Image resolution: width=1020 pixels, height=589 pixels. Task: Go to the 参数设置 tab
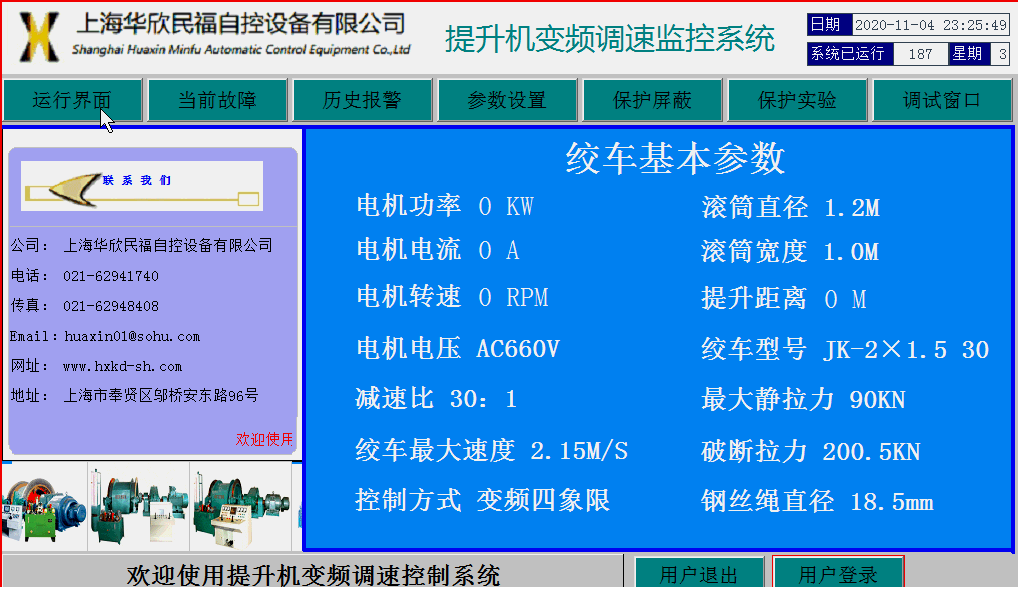tap(507, 100)
